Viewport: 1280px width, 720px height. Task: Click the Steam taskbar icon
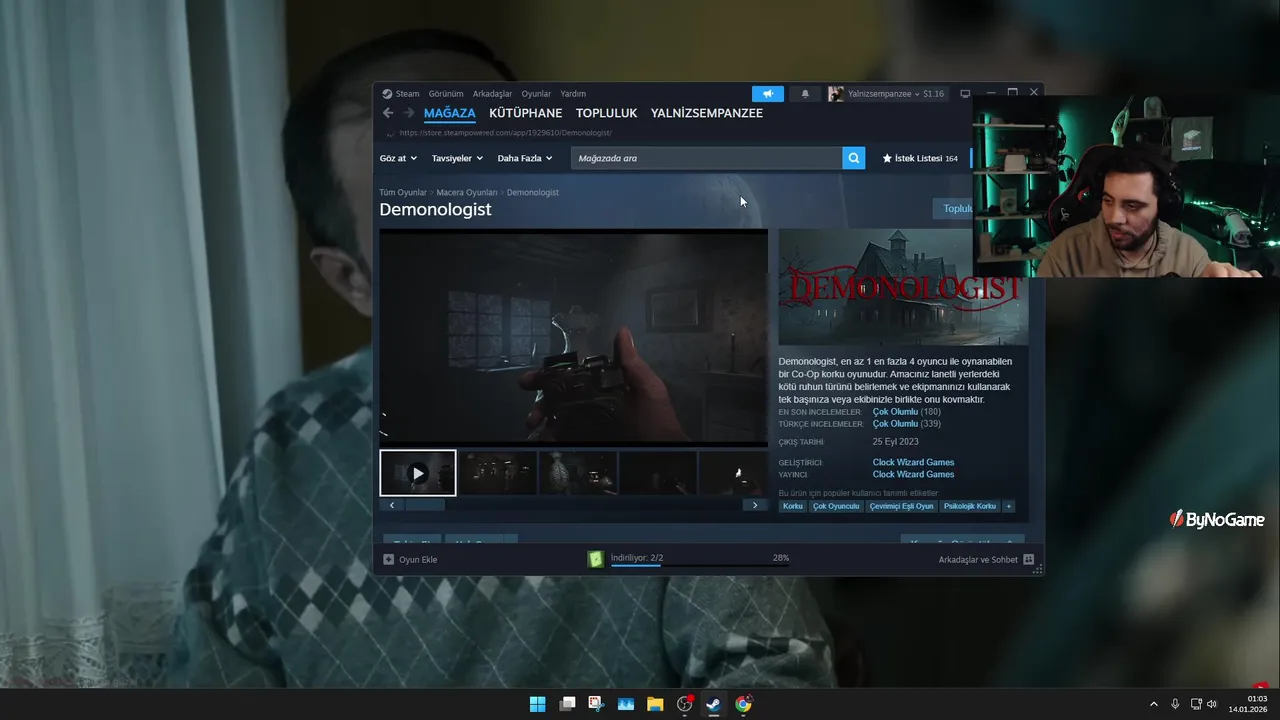(x=713, y=704)
